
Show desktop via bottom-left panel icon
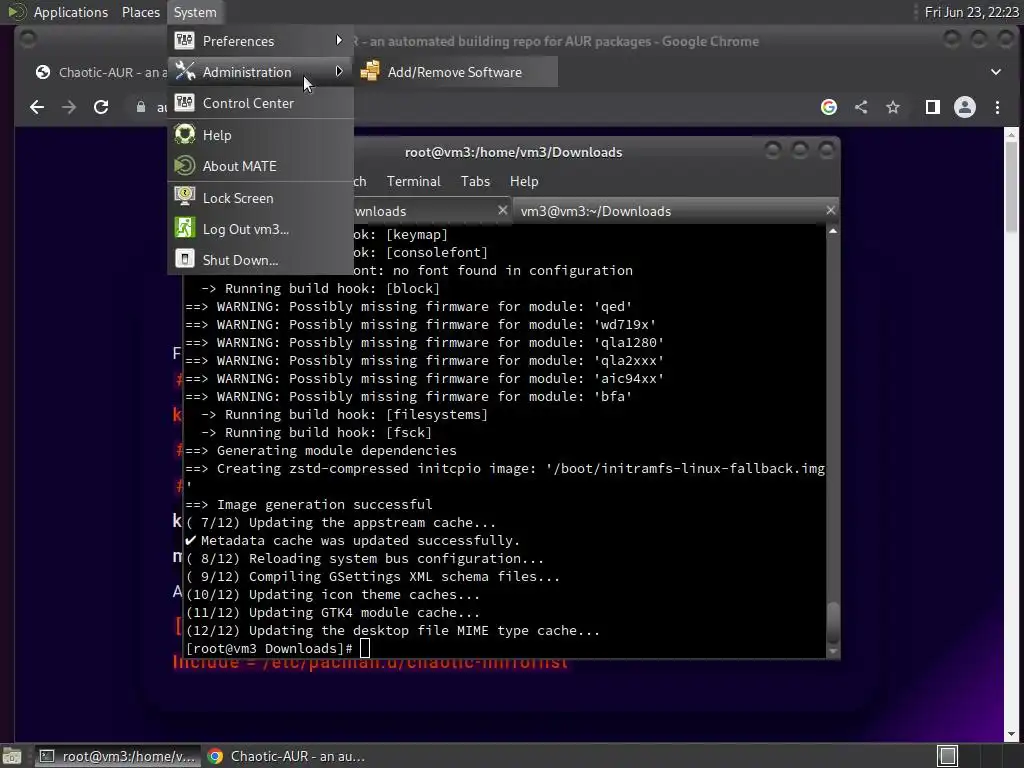pos(12,756)
